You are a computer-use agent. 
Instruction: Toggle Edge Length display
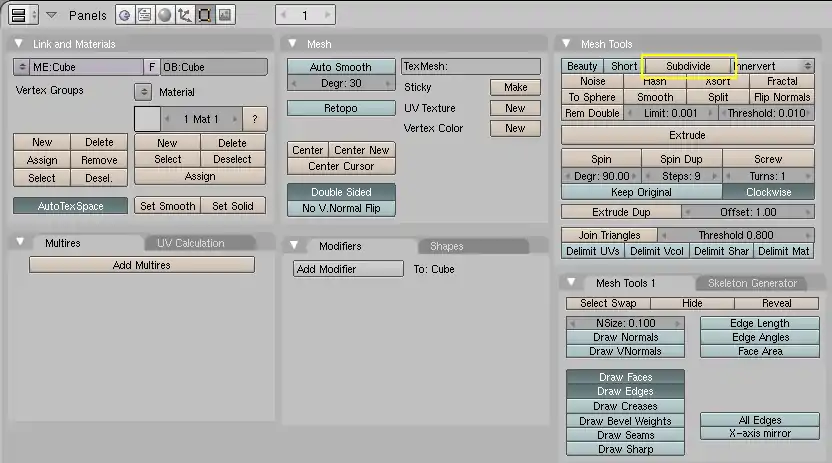(x=760, y=323)
